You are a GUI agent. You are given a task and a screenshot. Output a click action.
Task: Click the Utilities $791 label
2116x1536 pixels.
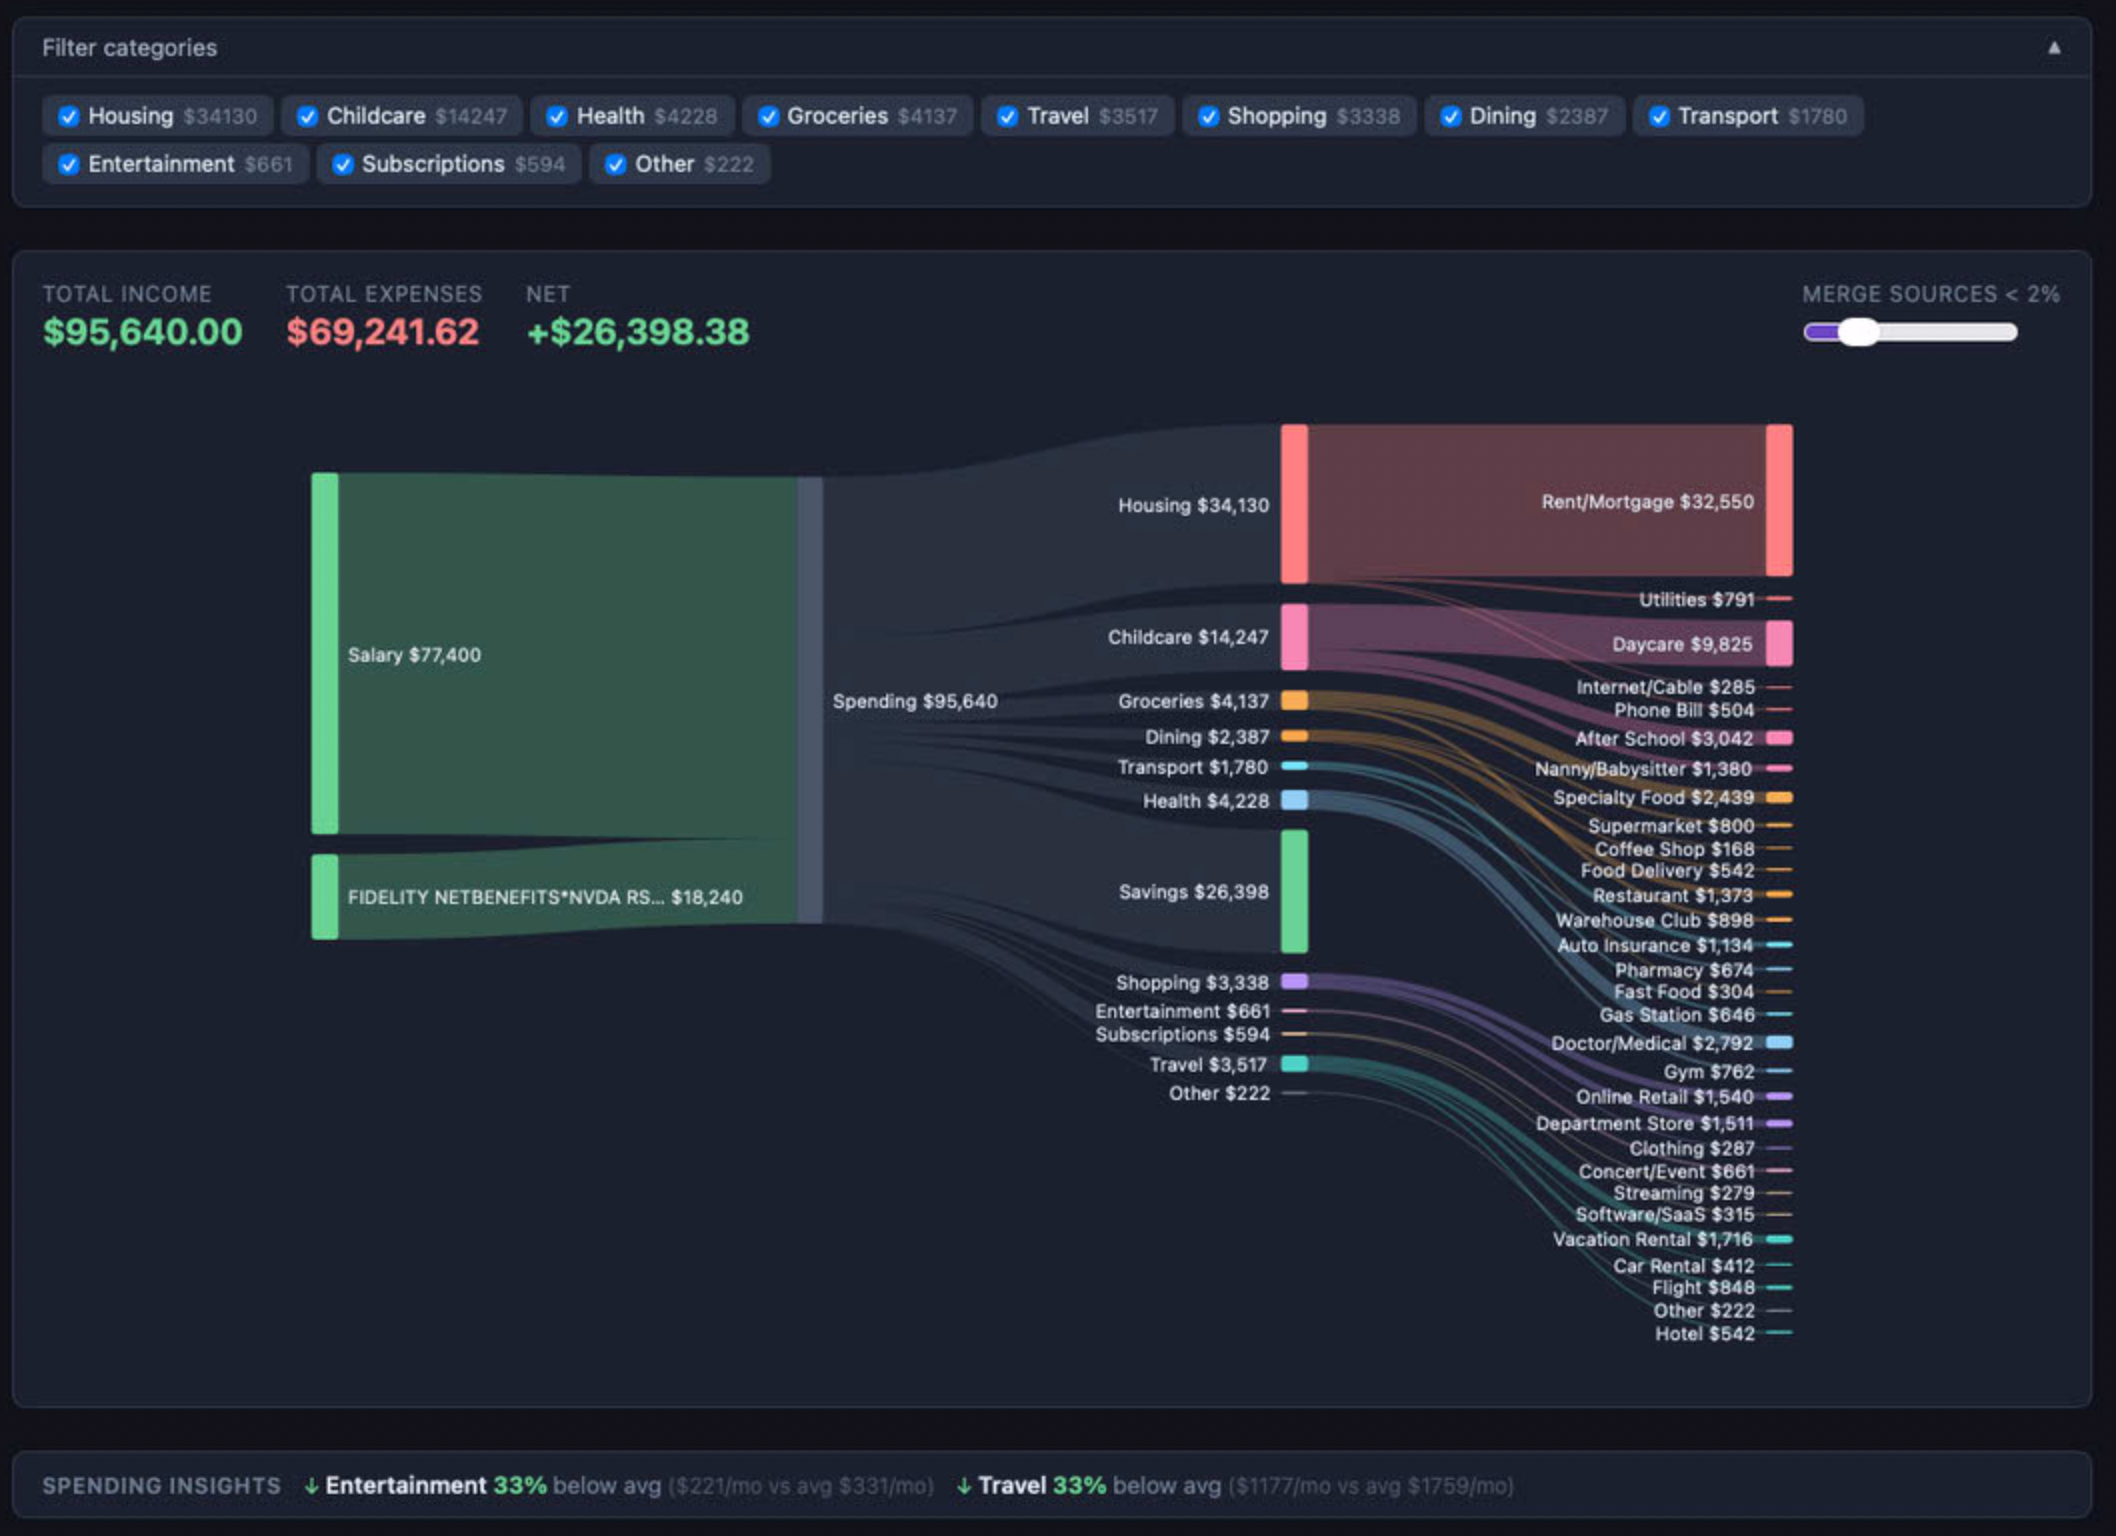1696,599
